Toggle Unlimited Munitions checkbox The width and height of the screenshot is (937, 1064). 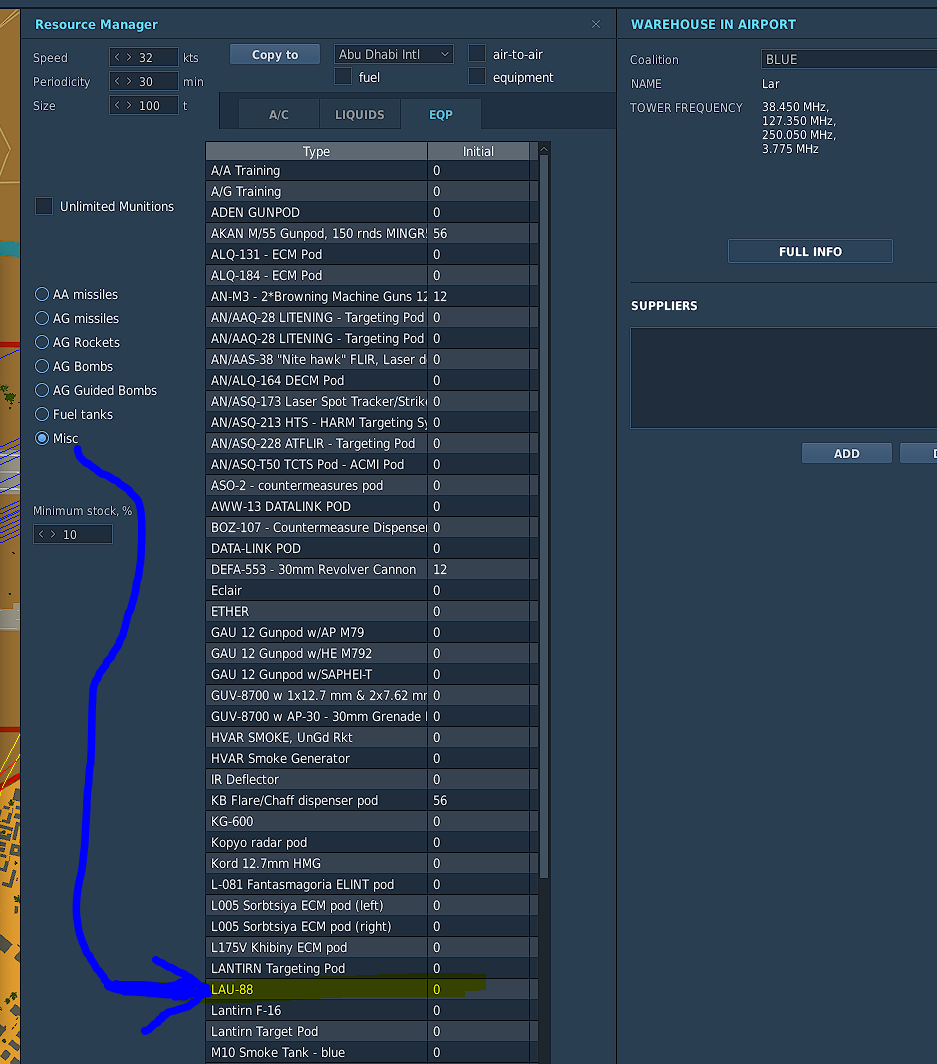(44, 206)
